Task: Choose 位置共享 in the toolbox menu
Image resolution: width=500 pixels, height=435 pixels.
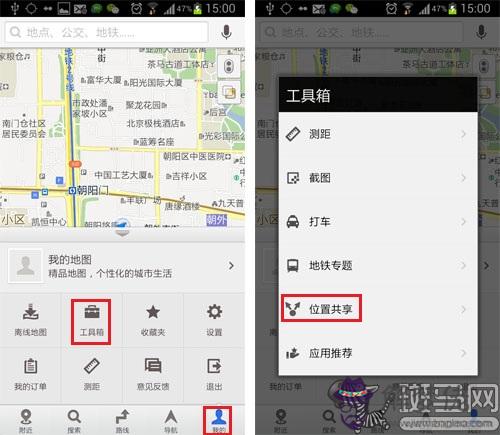Action: [x=378, y=309]
